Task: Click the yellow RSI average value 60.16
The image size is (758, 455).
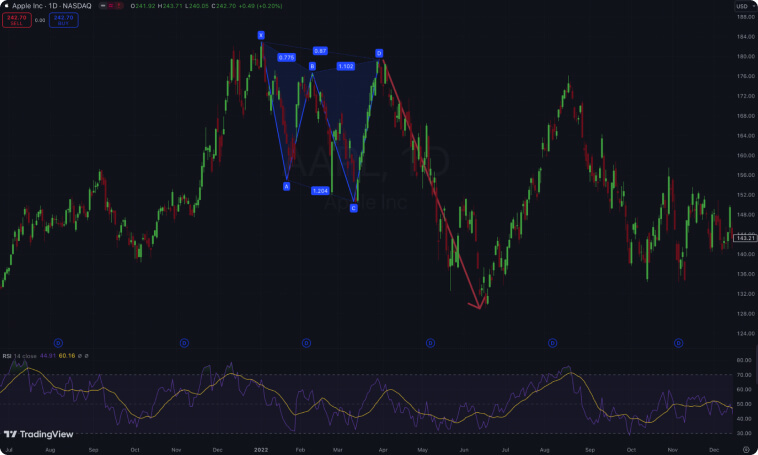Action: tap(67, 356)
